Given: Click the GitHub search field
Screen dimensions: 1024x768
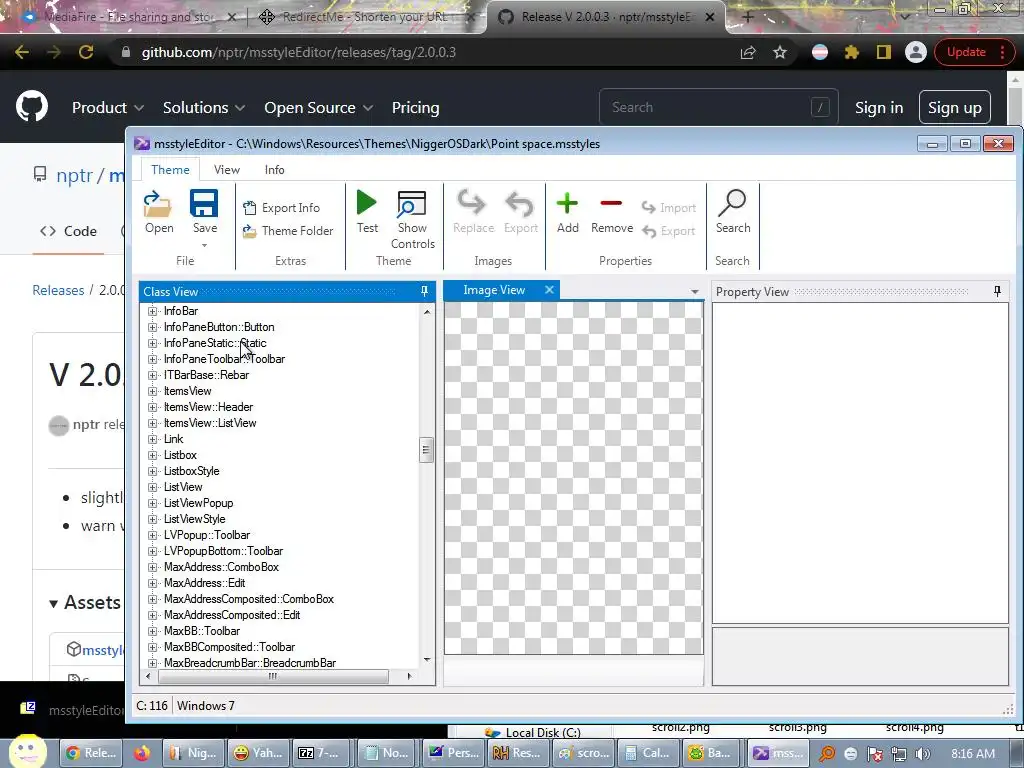Looking at the screenshot, I should pyautogui.click(x=718, y=107).
